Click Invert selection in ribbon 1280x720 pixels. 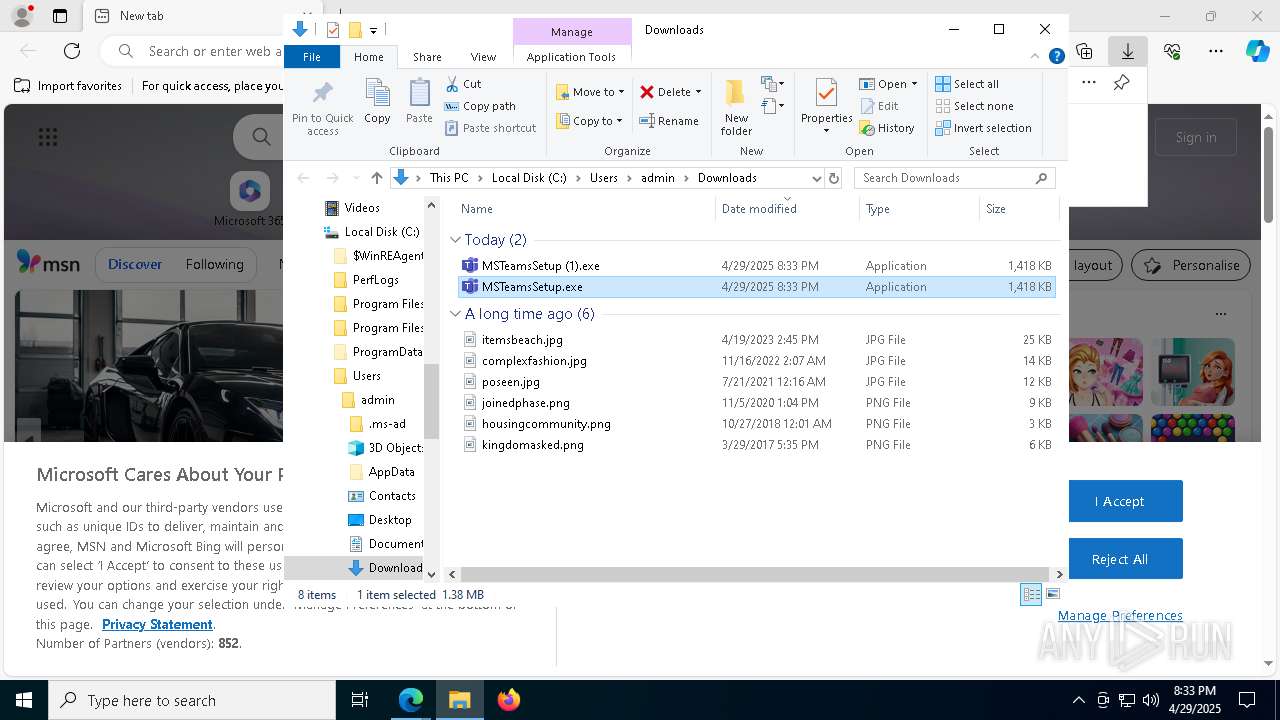(x=983, y=128)
